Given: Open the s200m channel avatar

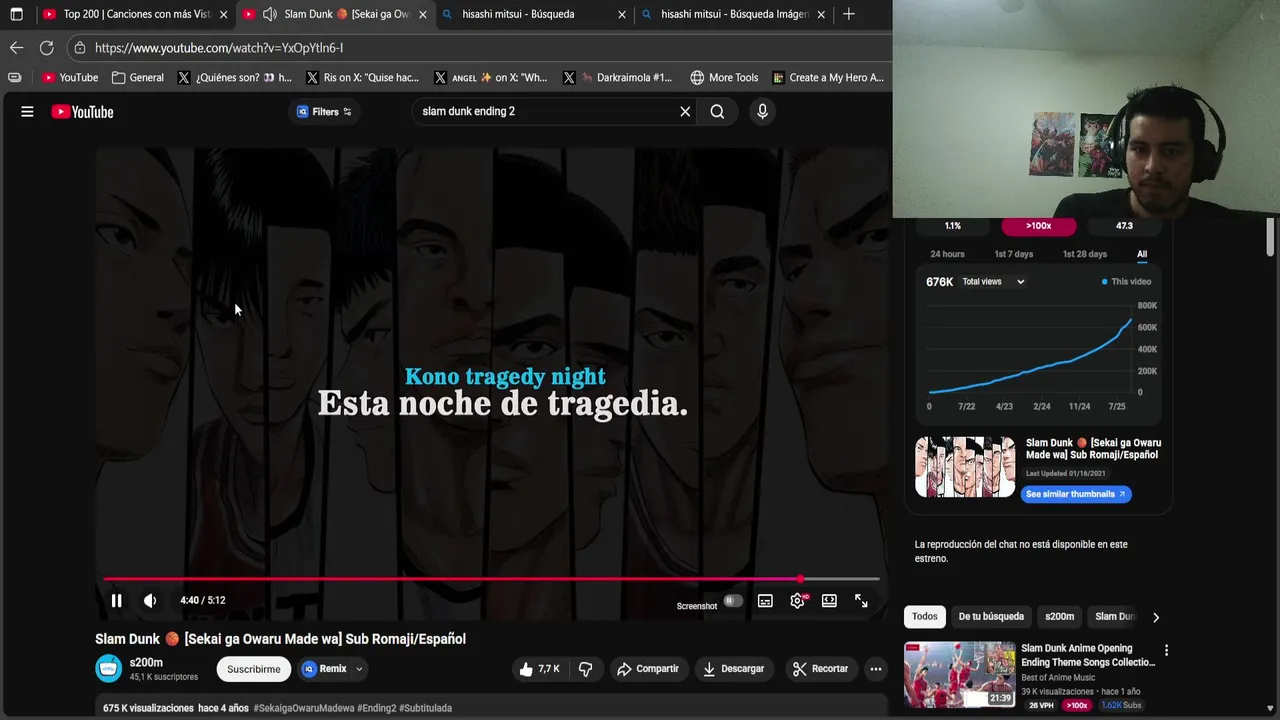Looking at the screenshot, I should pos(108,668).
